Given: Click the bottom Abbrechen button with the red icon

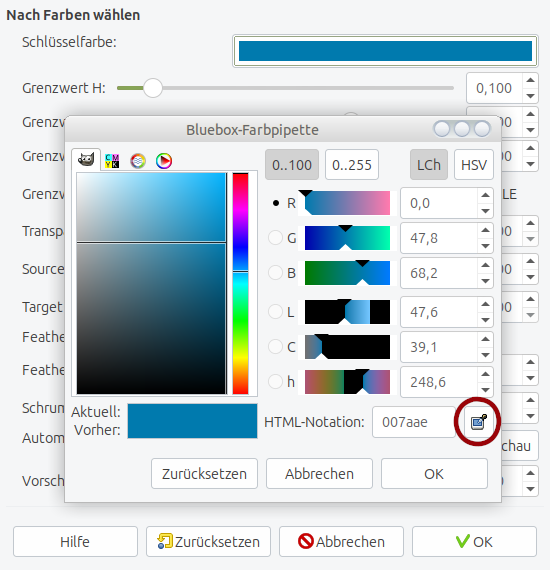Looking at the screenshot, I should [x=341, y=541].
